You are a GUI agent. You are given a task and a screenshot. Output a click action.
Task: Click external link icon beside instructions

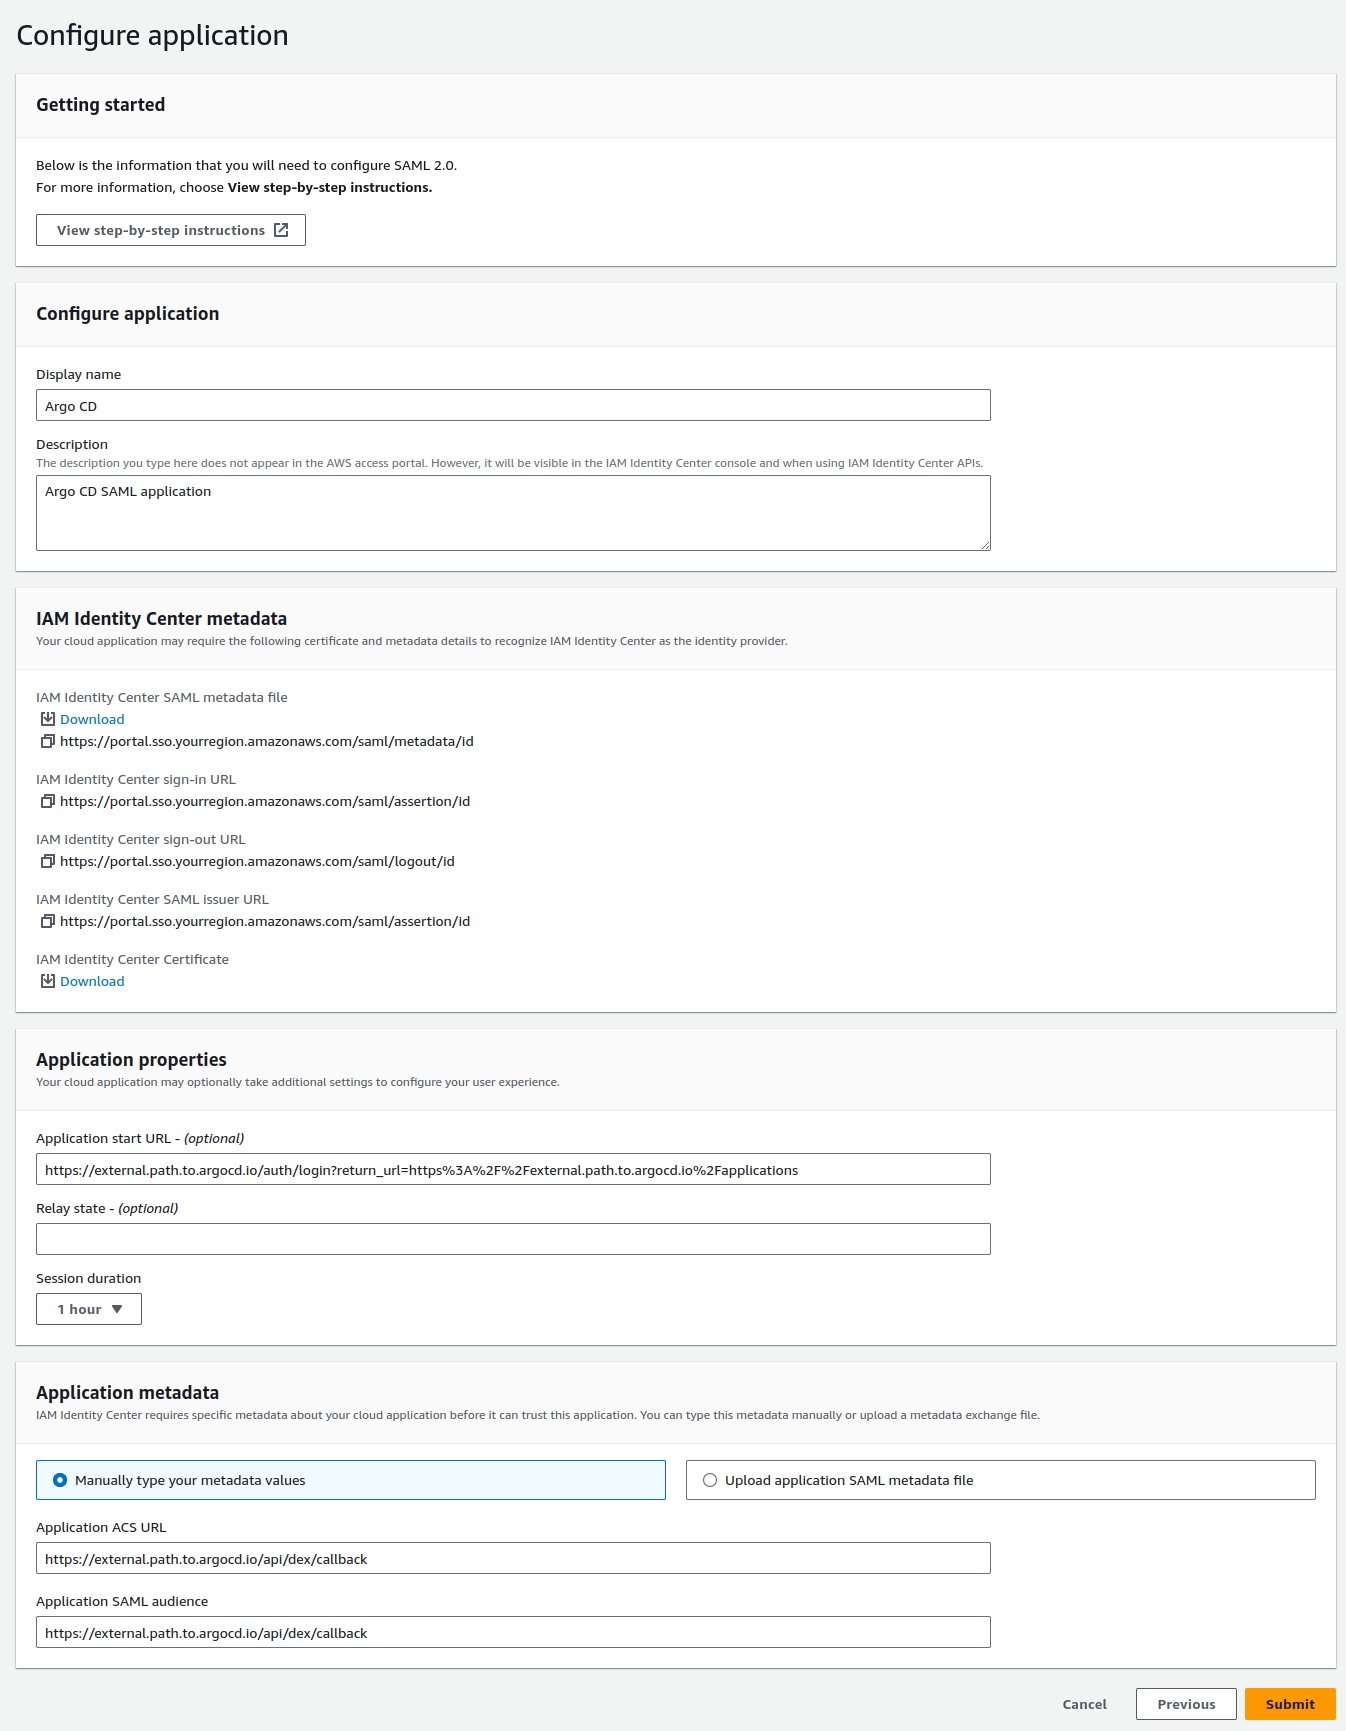click(281, 230)
